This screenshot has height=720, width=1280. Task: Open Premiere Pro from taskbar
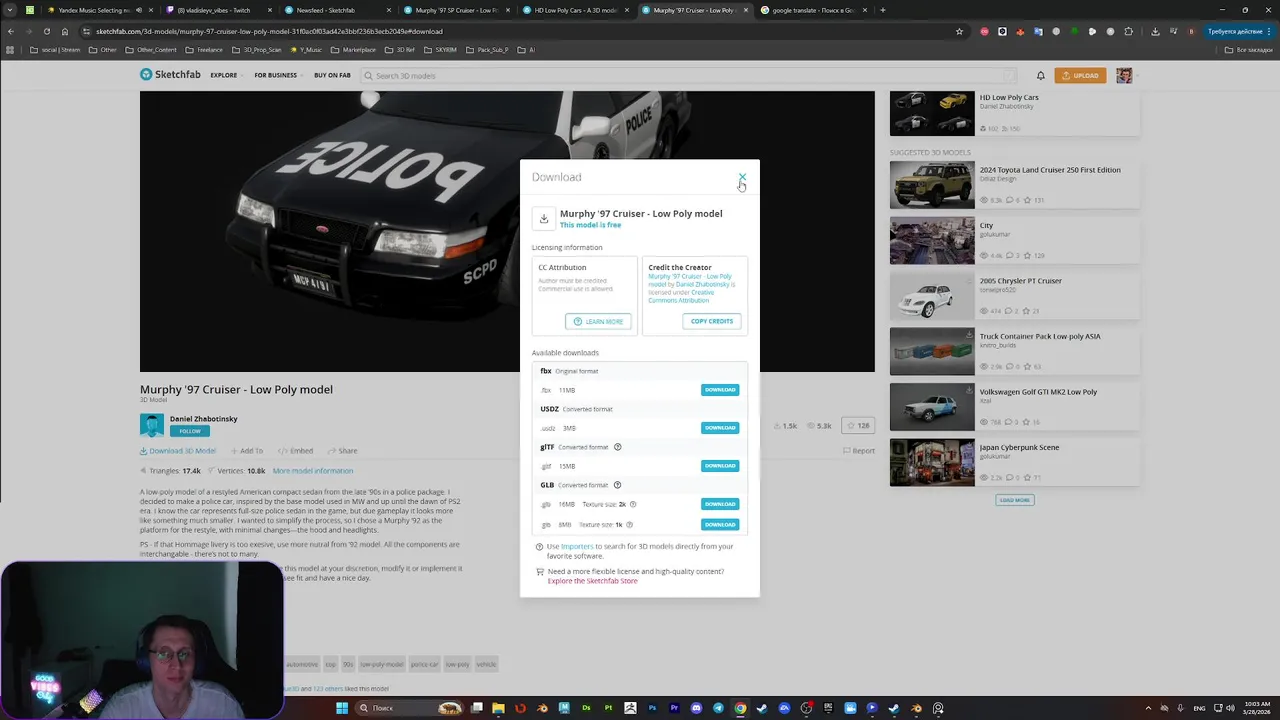[674, 708]
